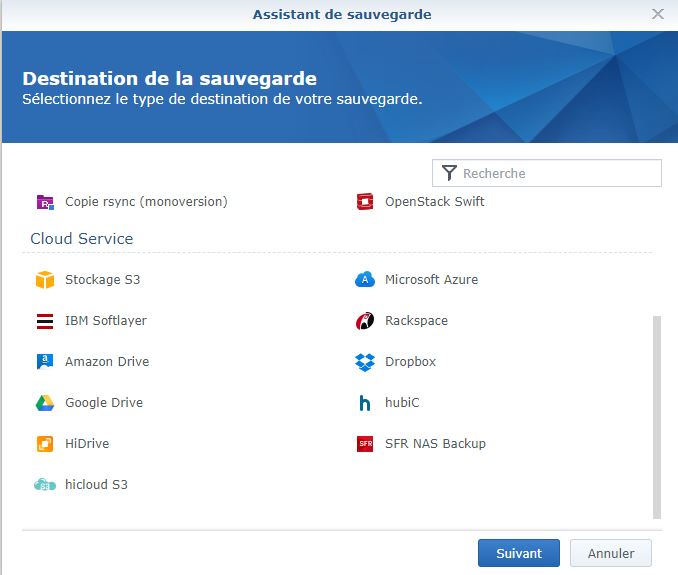Click the orange HiDrive icon

45,444
